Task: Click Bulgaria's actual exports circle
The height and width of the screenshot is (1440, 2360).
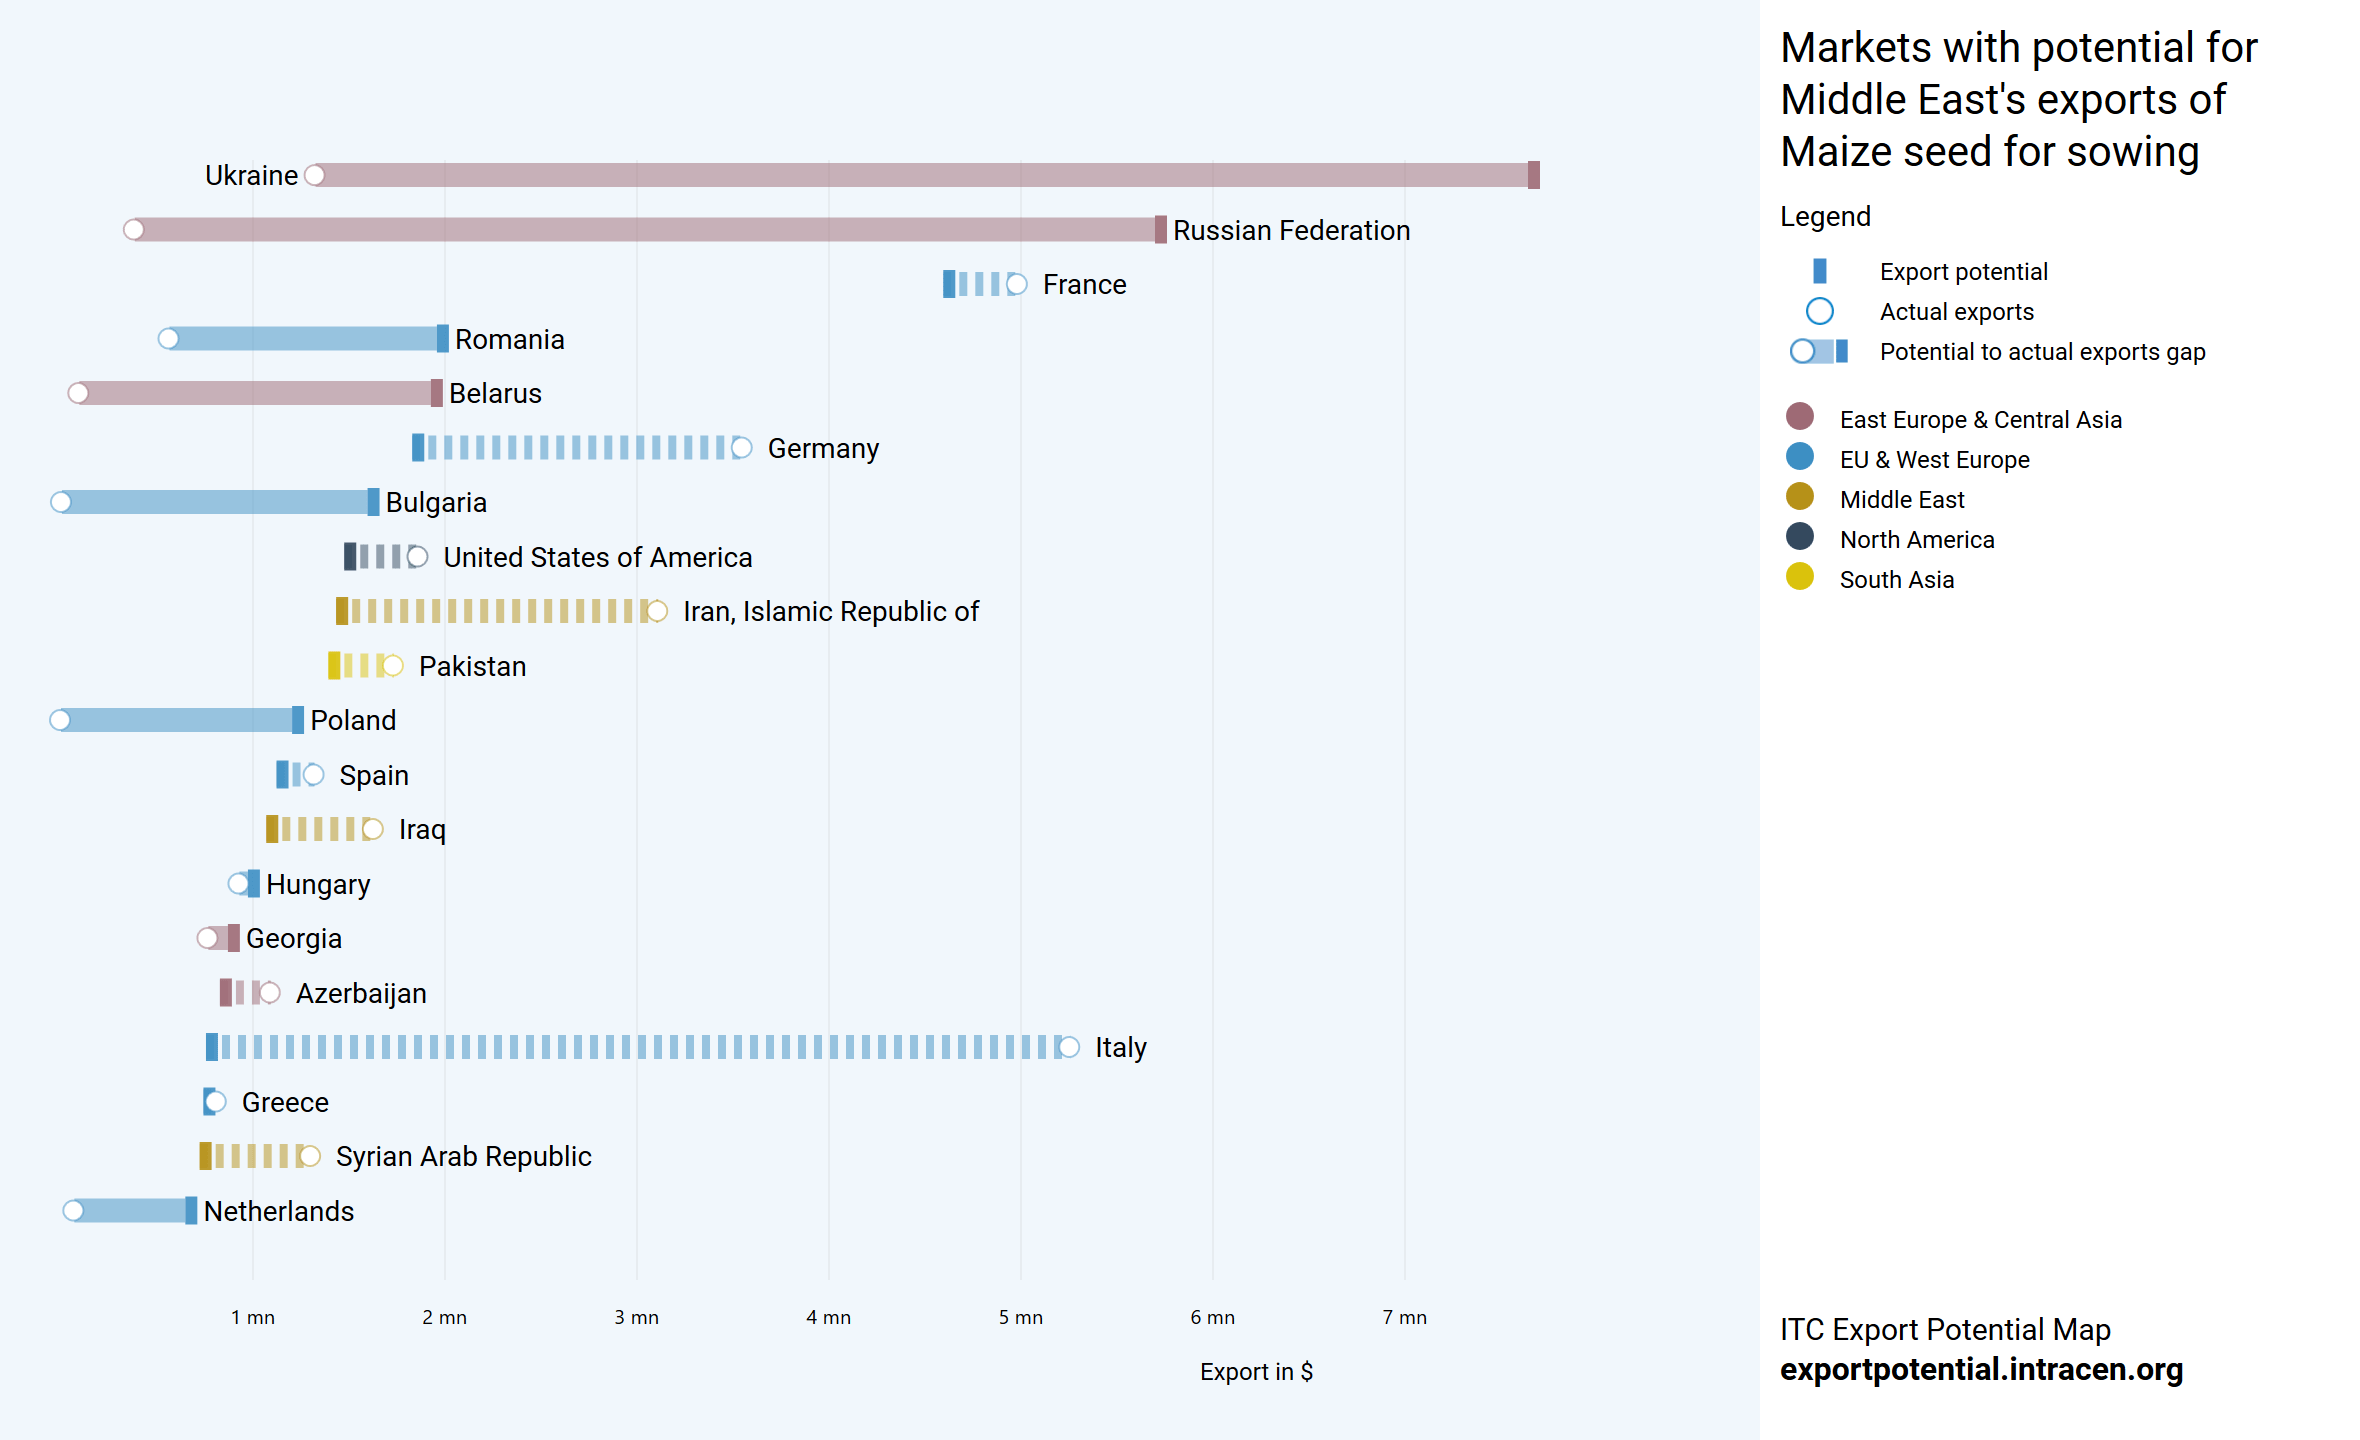Action: [x=61, y=502]
